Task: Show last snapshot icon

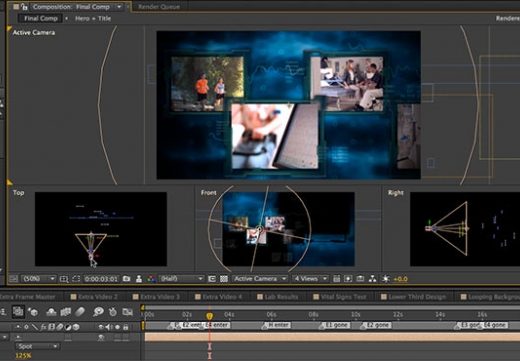Action: pos(139,279)
